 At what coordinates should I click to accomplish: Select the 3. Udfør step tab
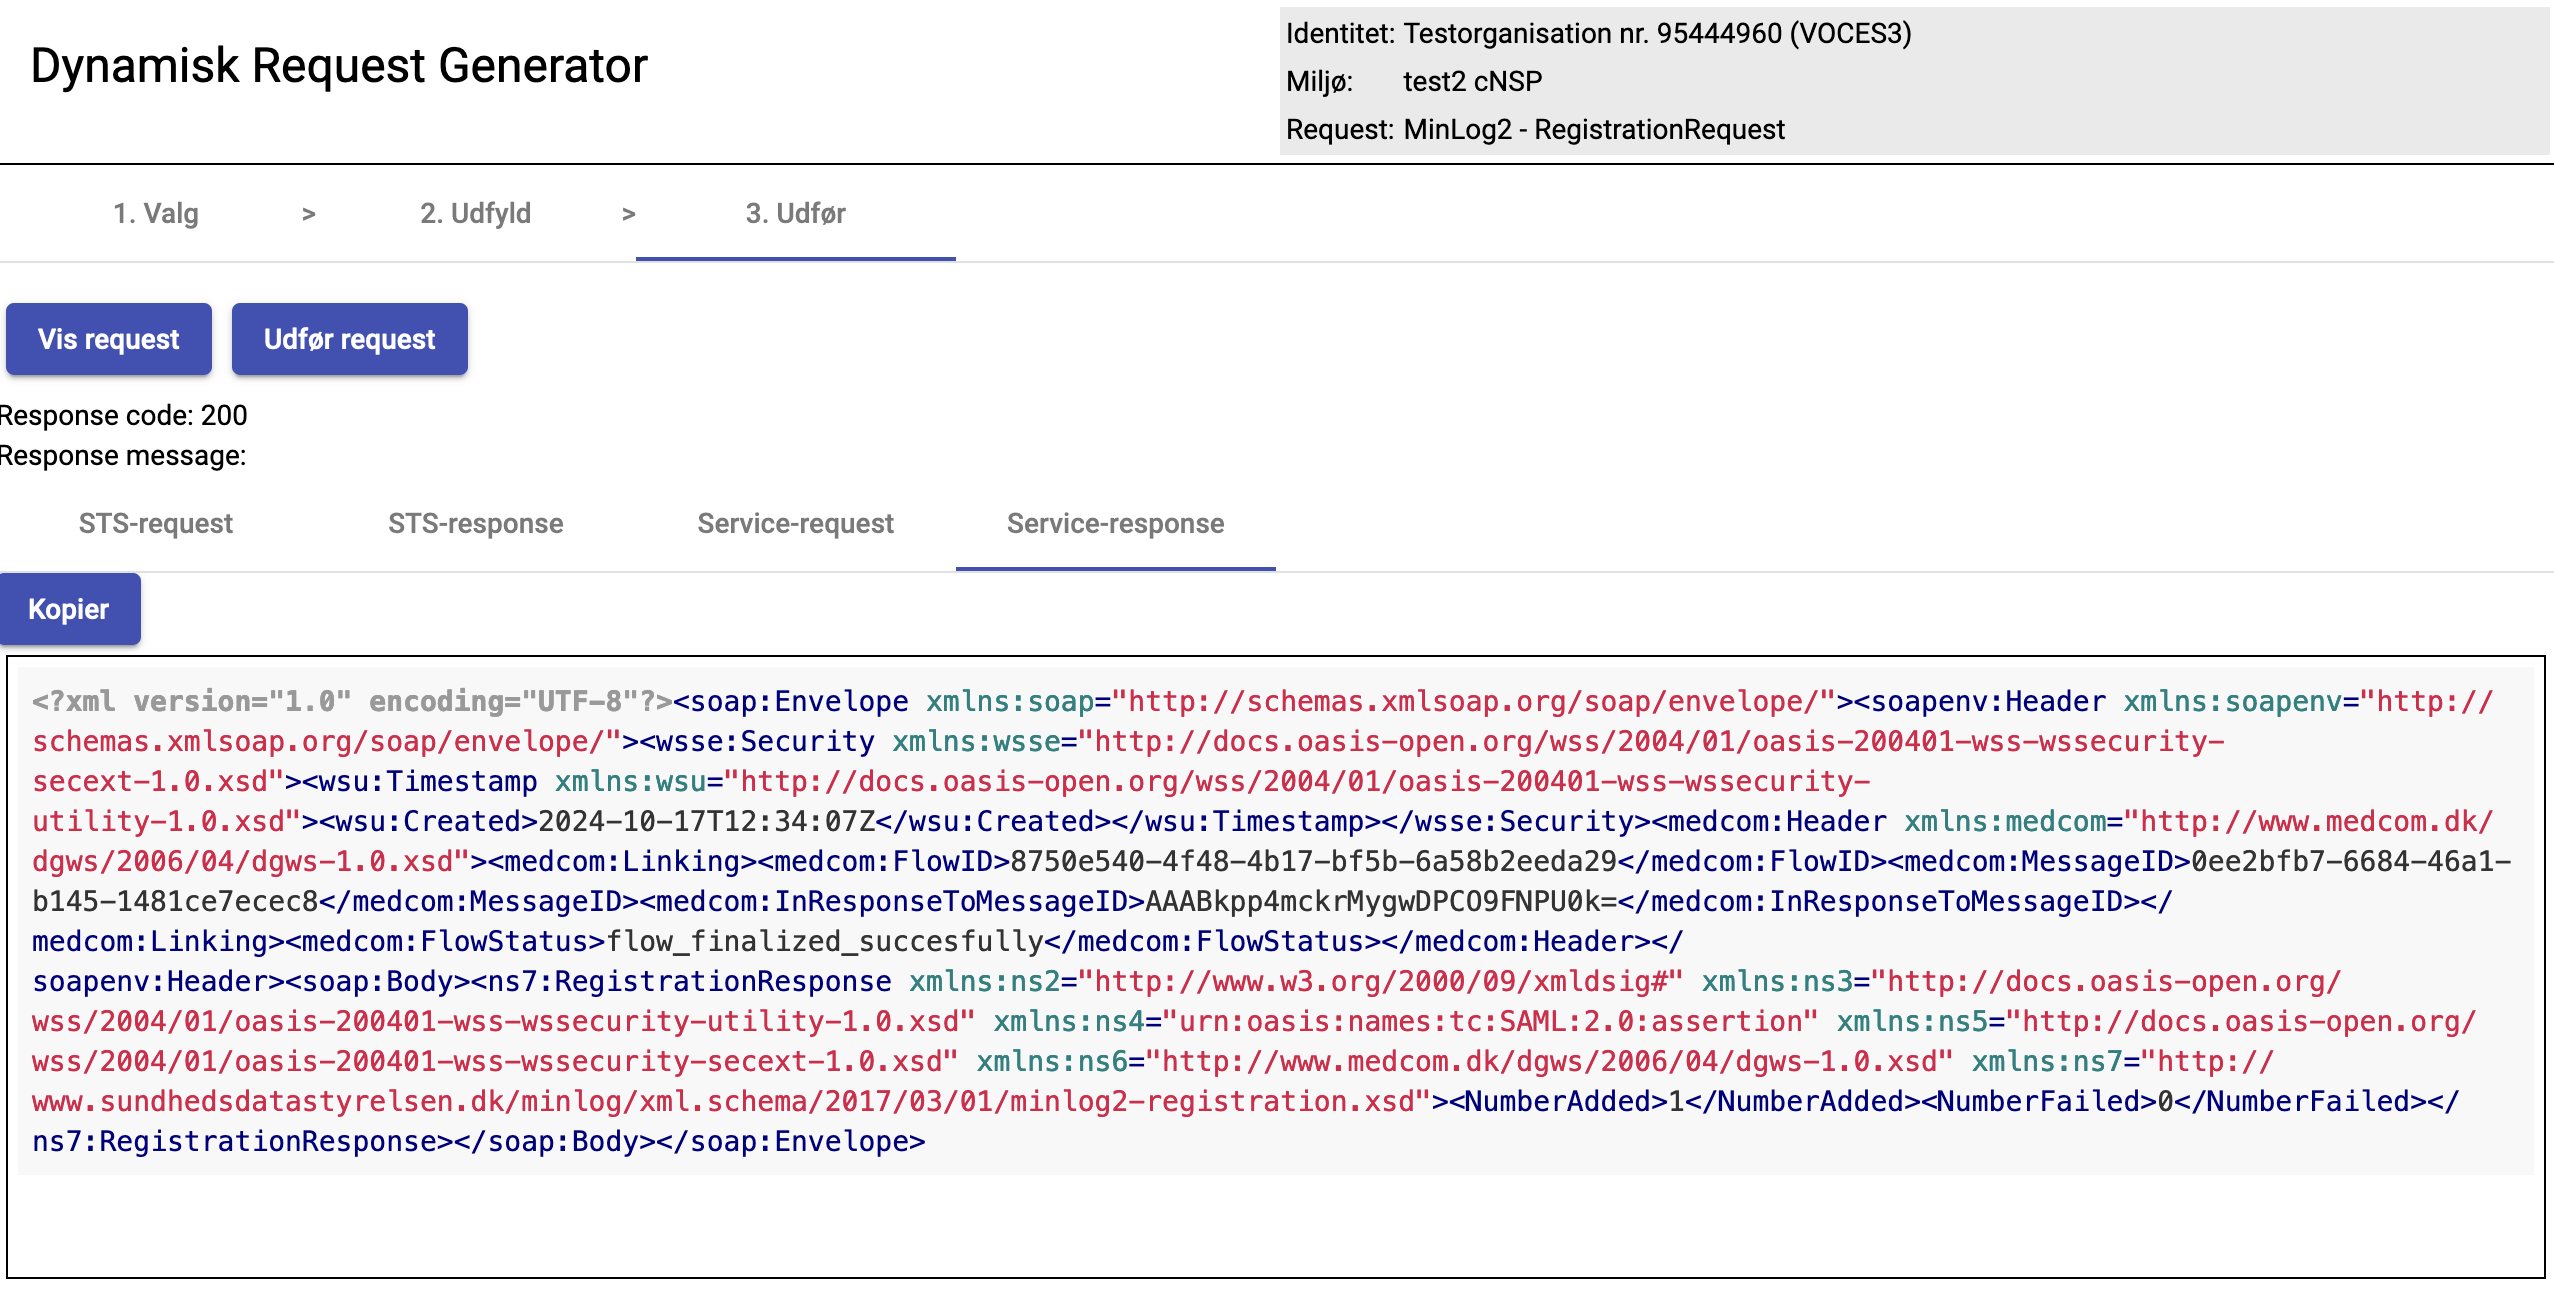pos(795,214)
